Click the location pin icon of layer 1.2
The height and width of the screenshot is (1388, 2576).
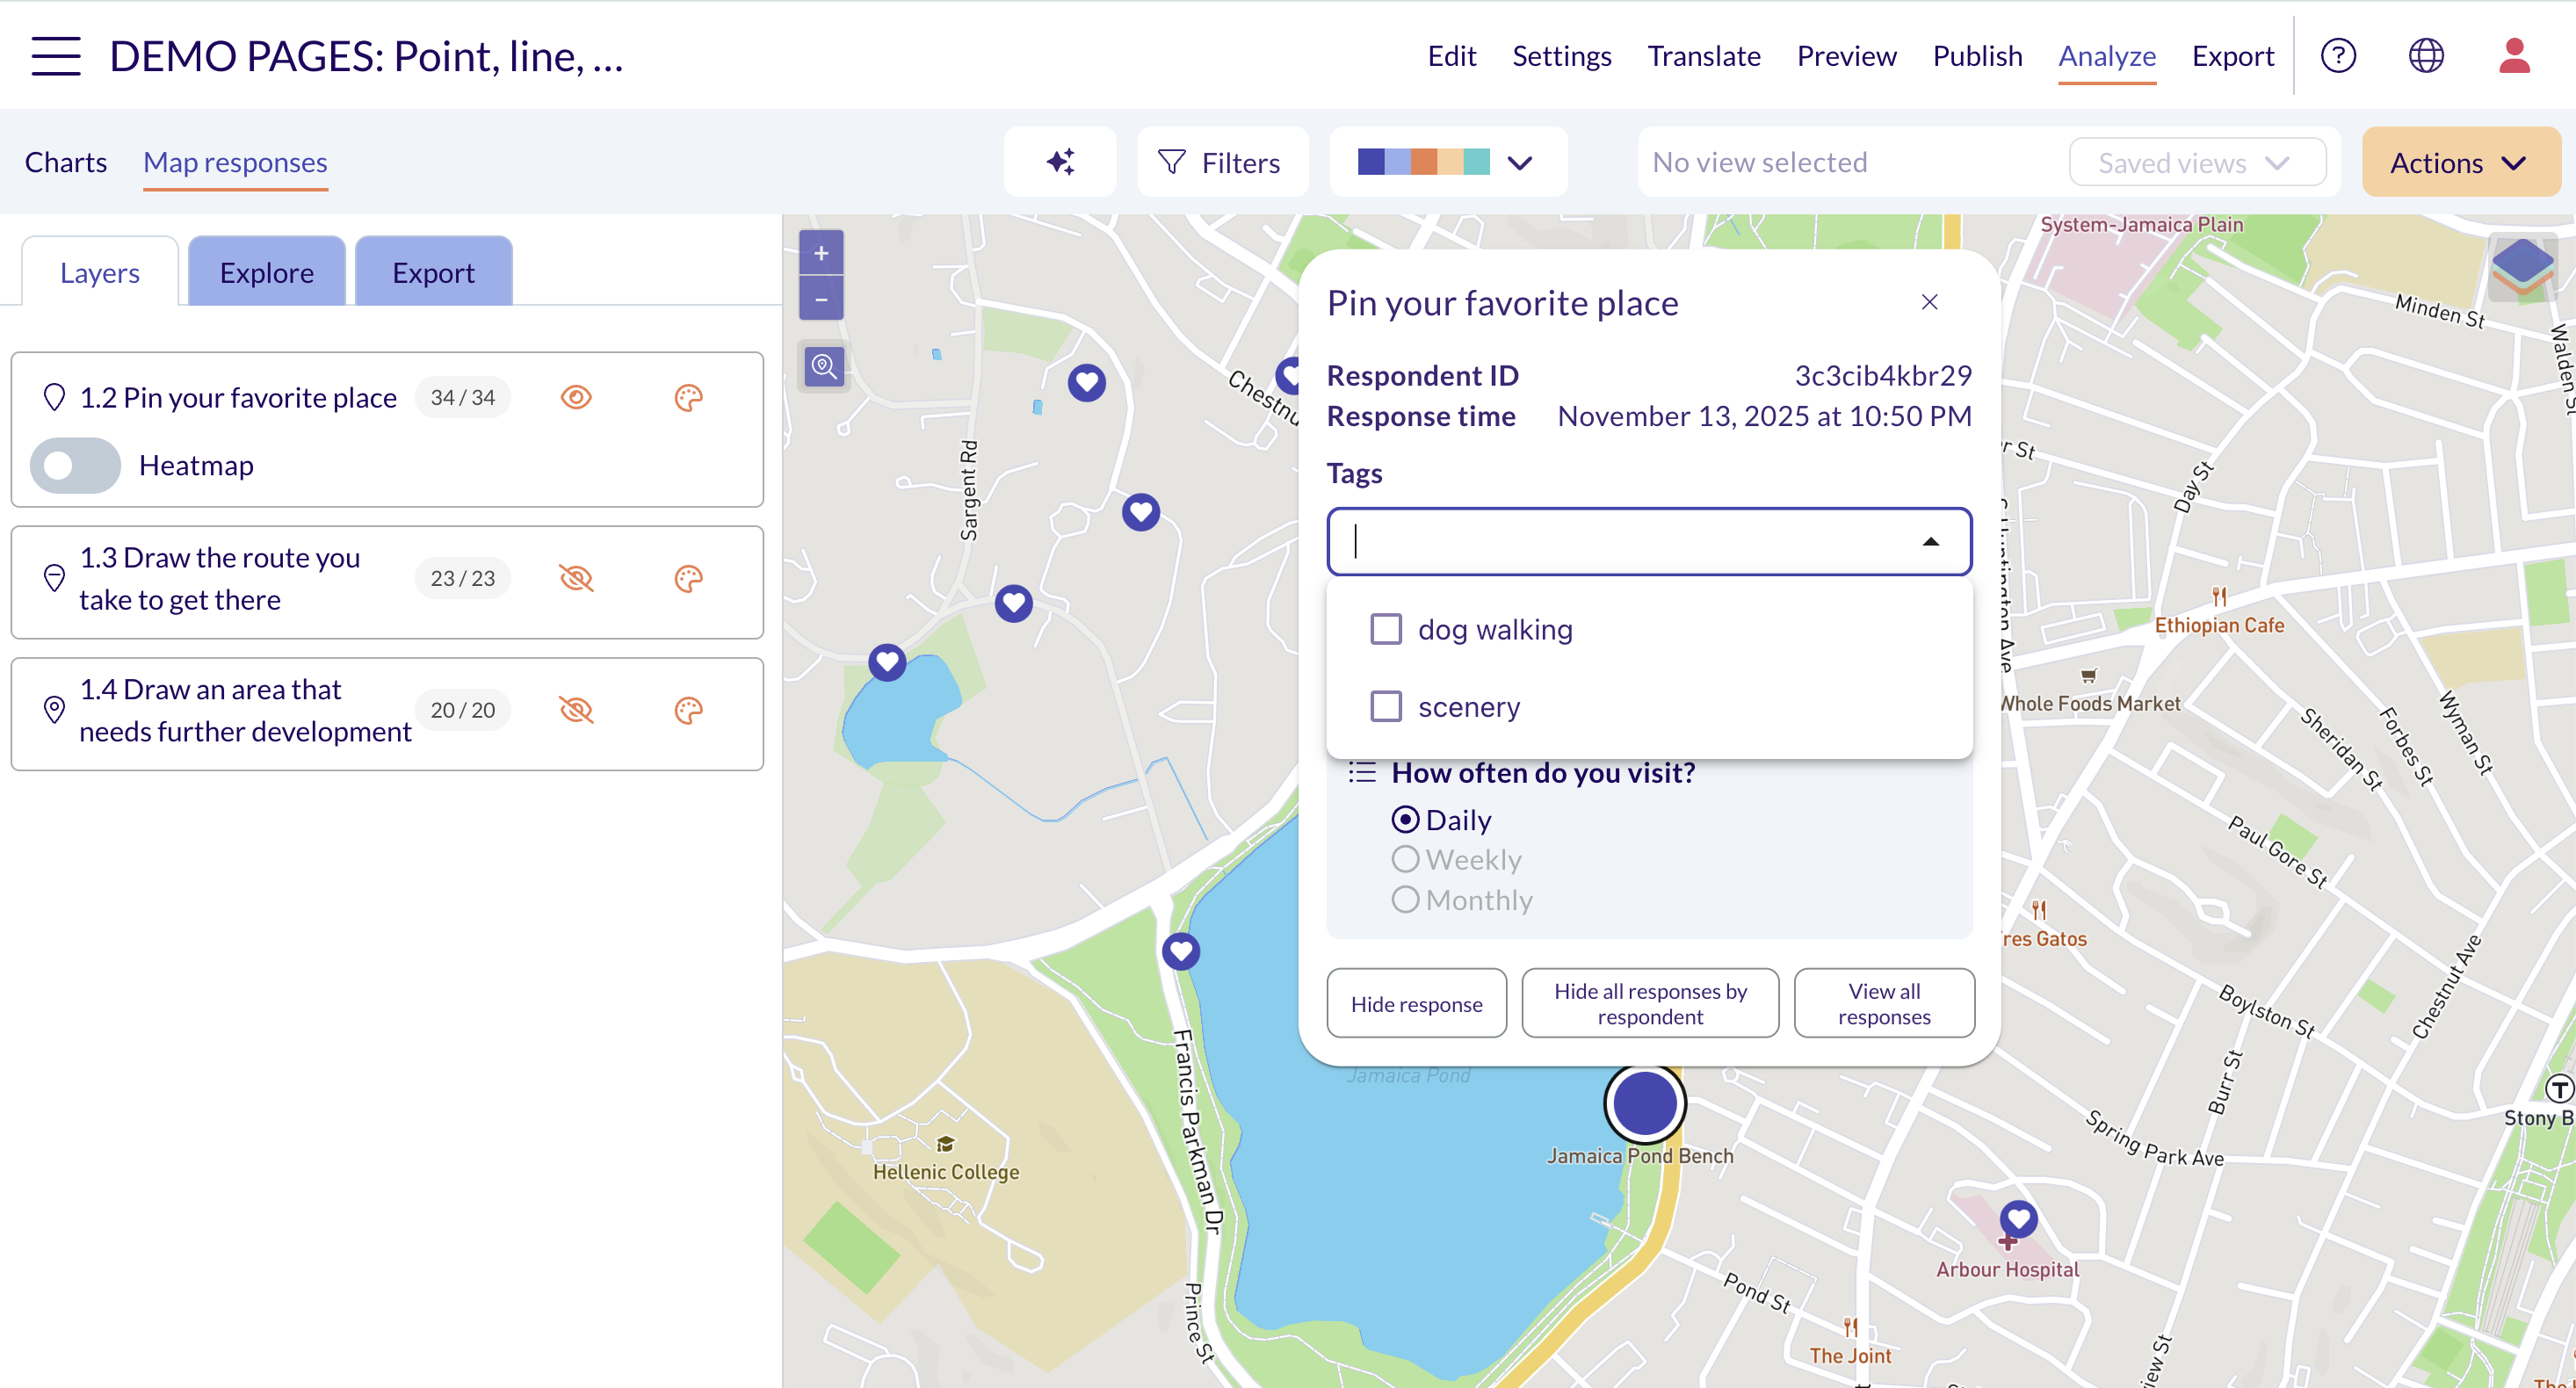tap(54, 398)
